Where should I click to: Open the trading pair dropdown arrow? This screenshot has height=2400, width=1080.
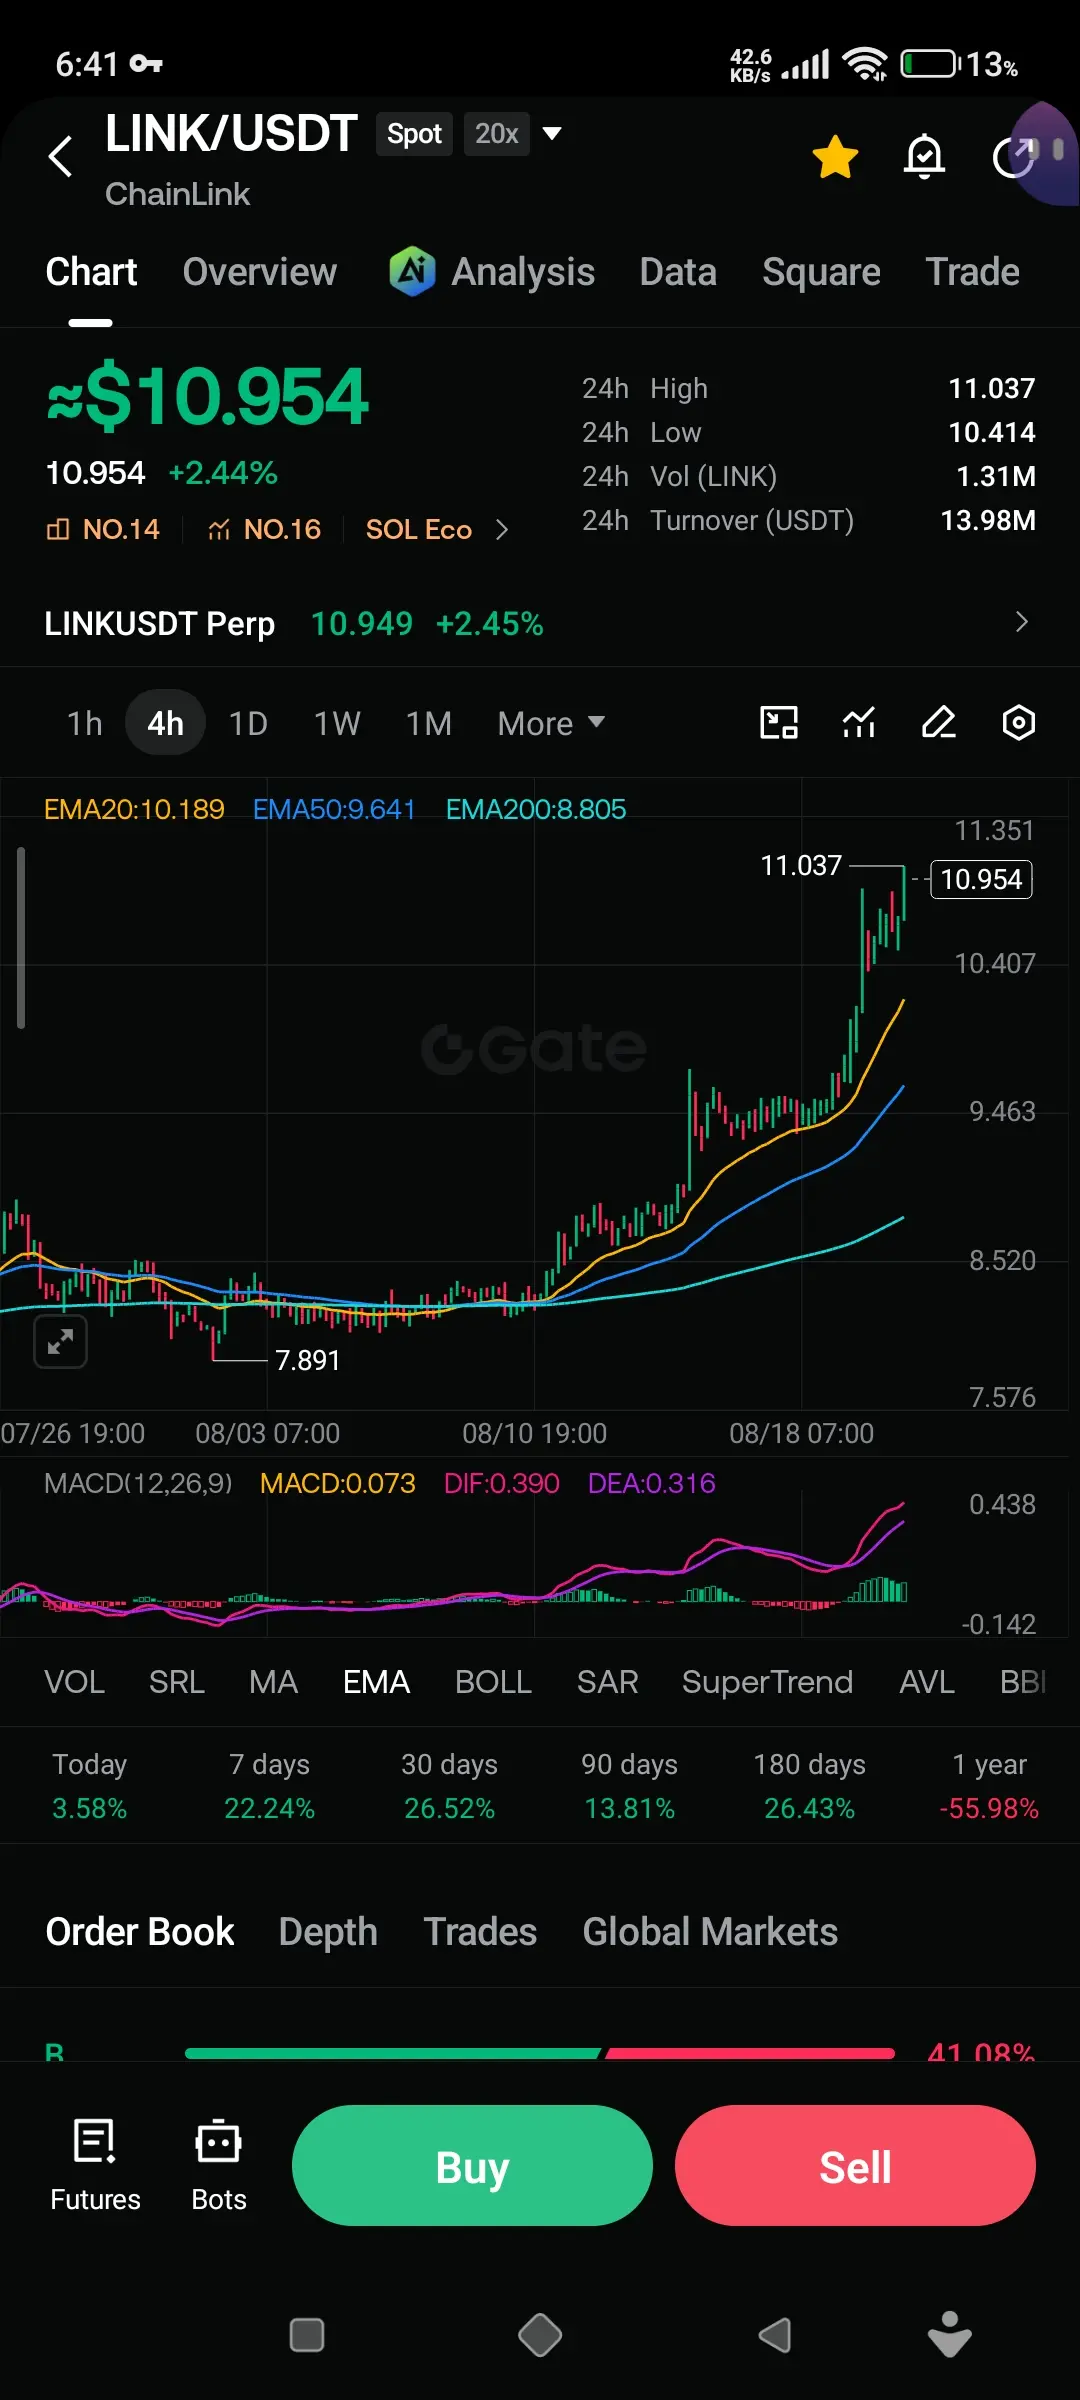click(551, 133)
